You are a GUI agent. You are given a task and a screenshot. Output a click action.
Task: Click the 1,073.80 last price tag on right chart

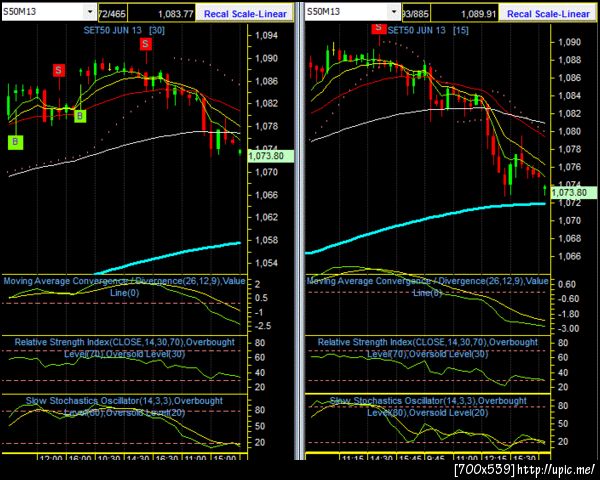pos(574,193)
